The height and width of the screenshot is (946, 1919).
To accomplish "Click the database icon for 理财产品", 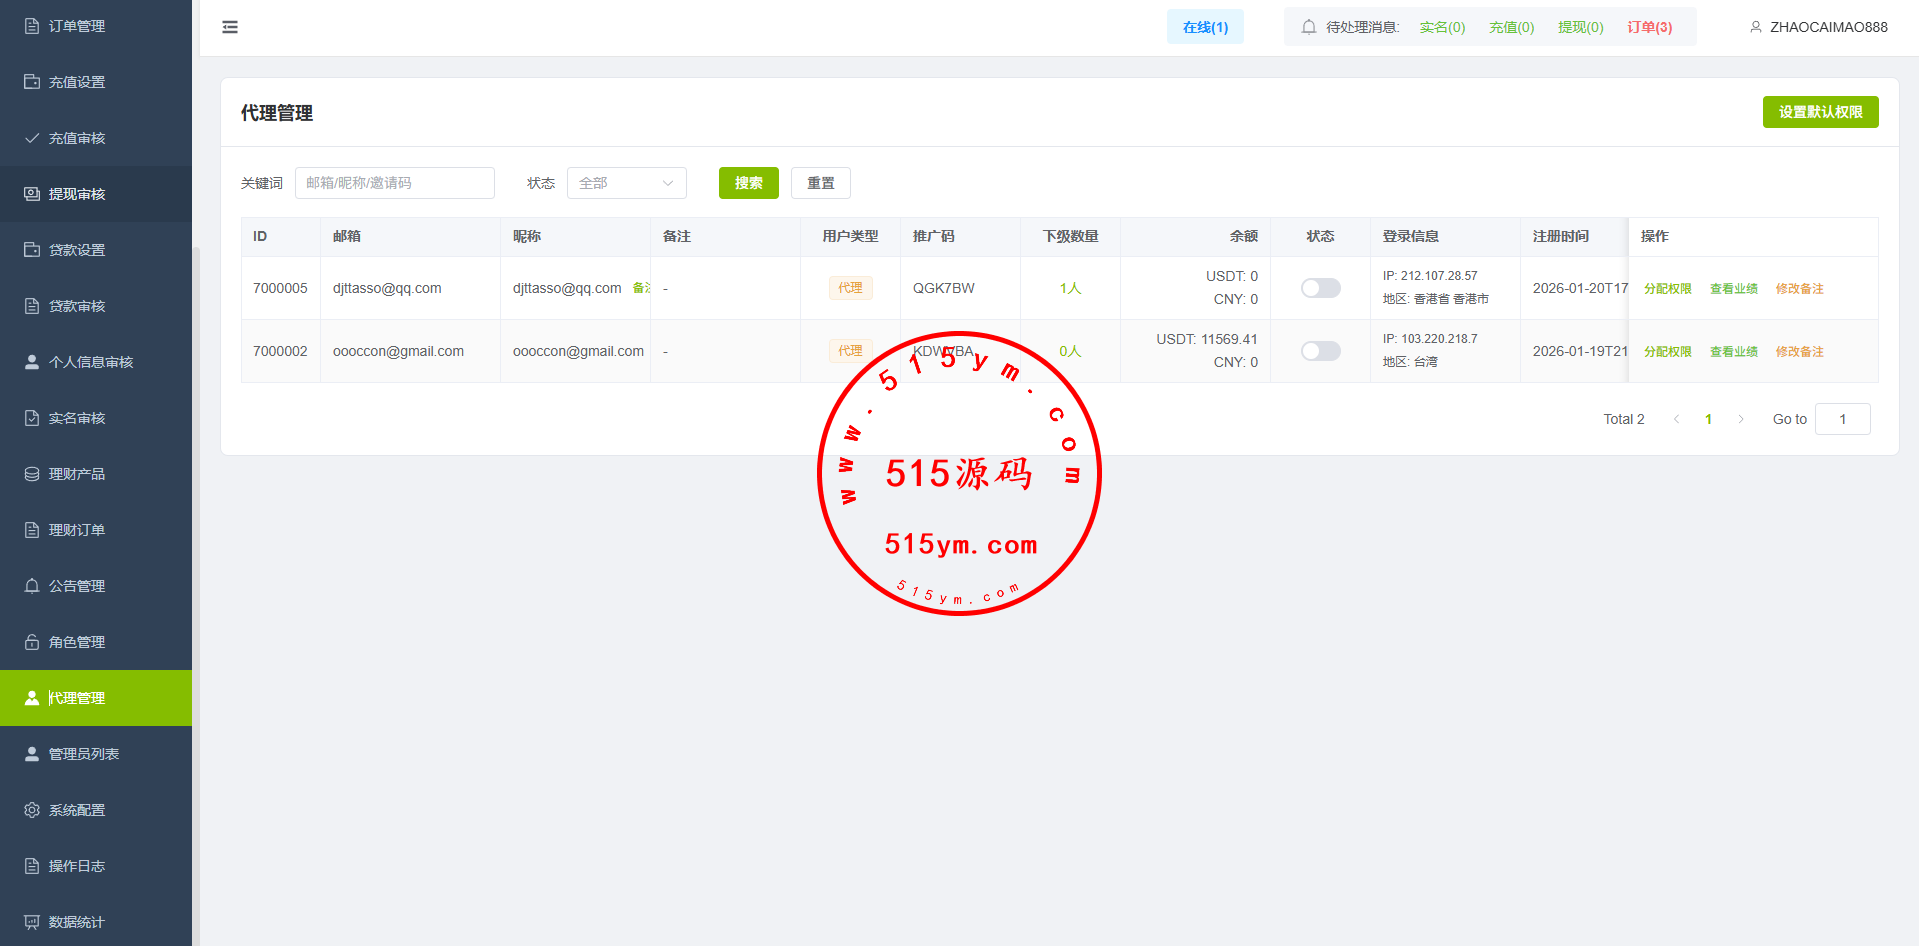I will coord(32,474).
